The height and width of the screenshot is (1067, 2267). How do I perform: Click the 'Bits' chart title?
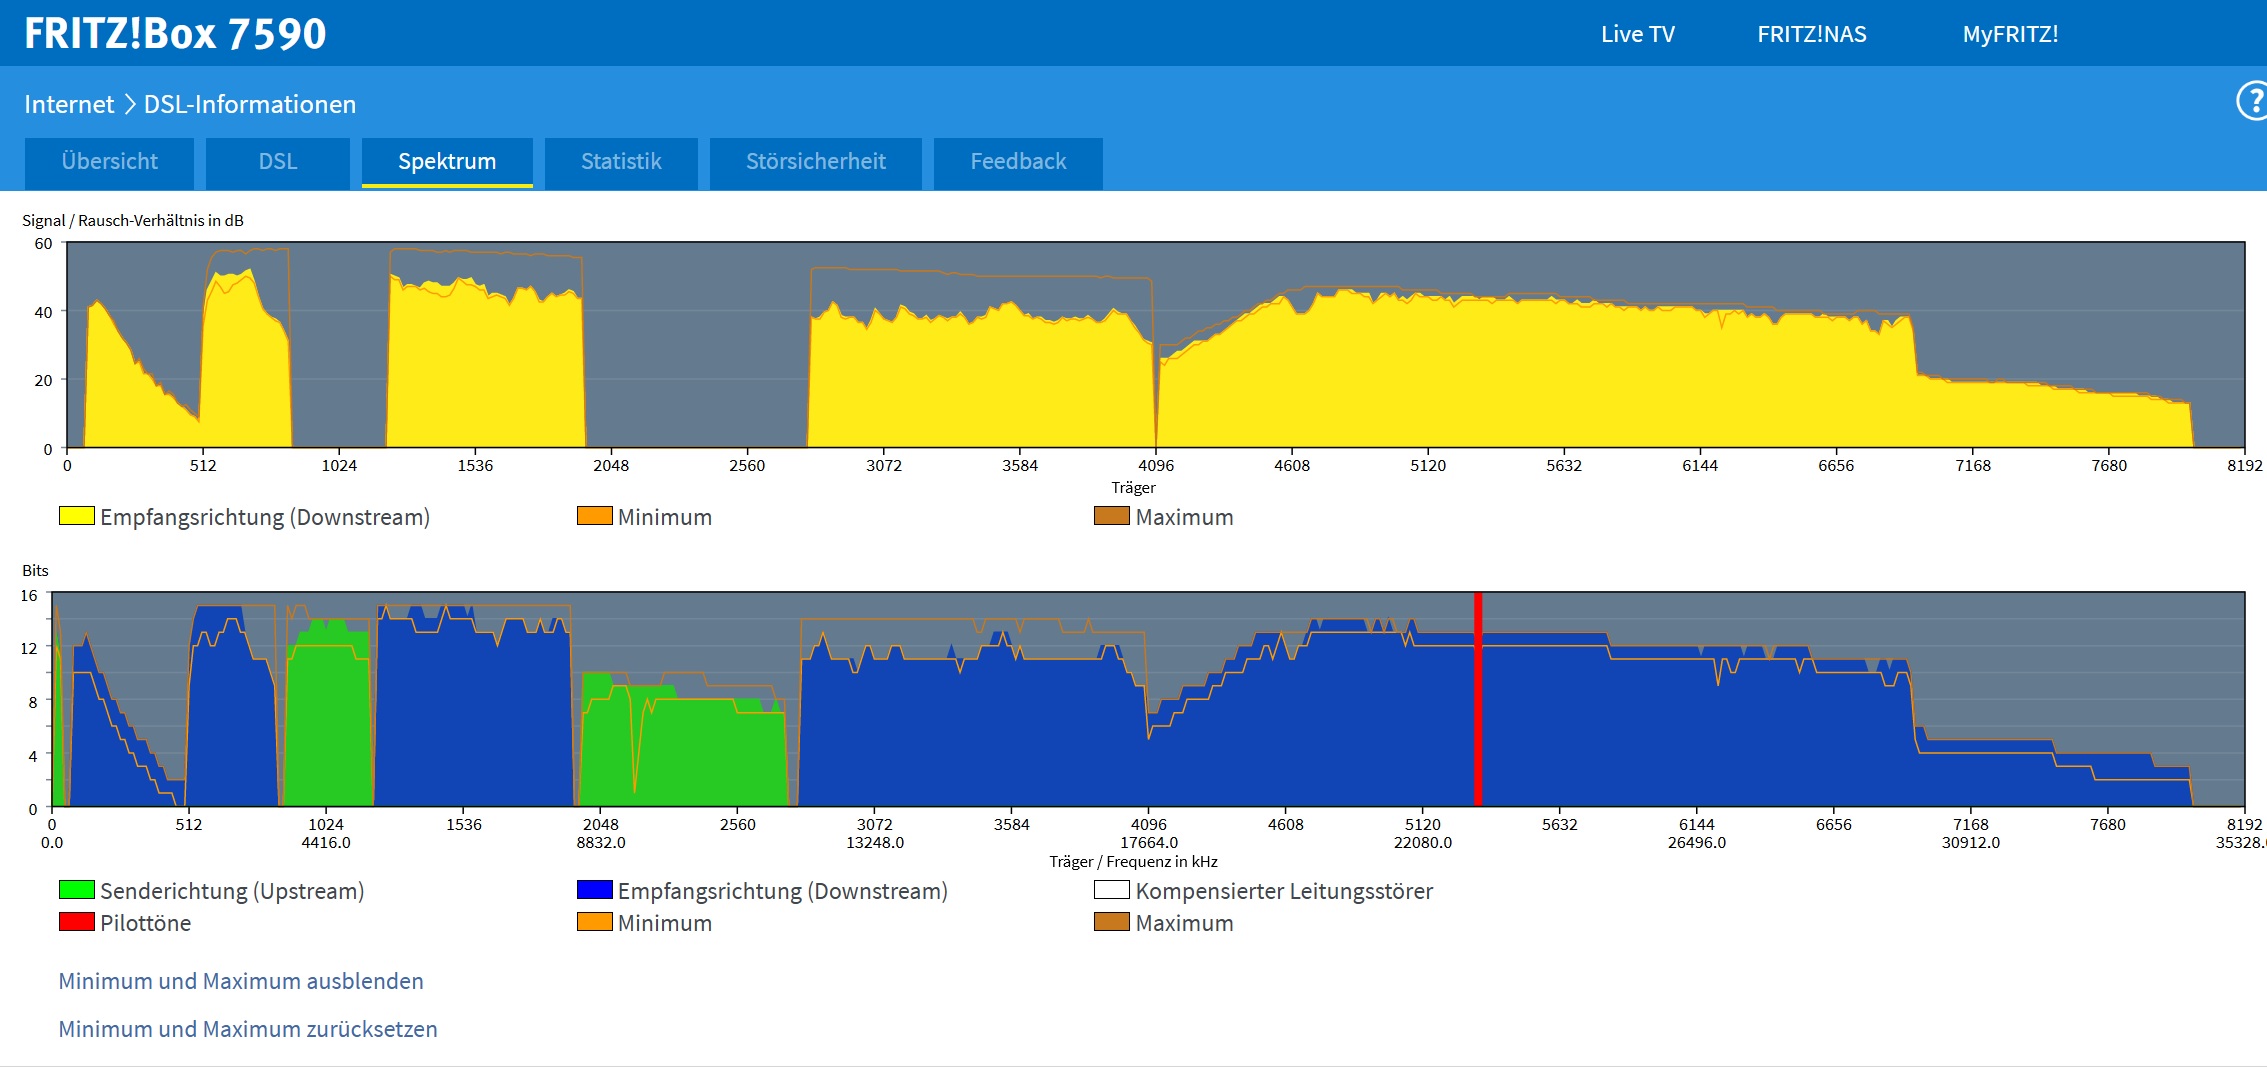click(x=35, y=570)
